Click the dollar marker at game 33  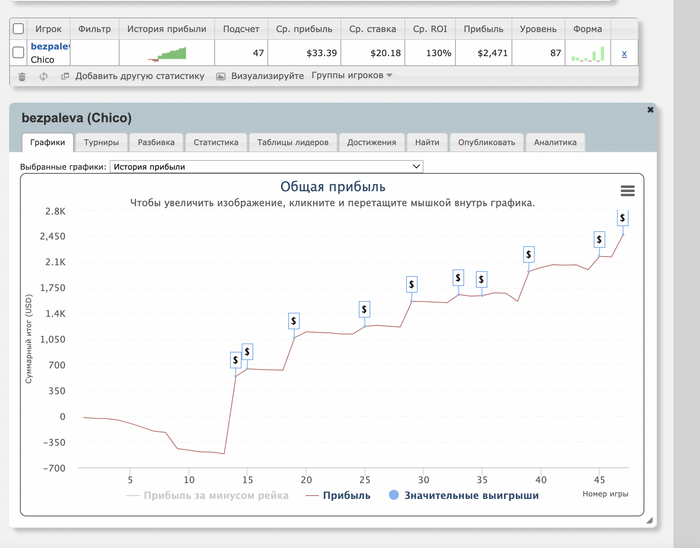click(458, 278)
